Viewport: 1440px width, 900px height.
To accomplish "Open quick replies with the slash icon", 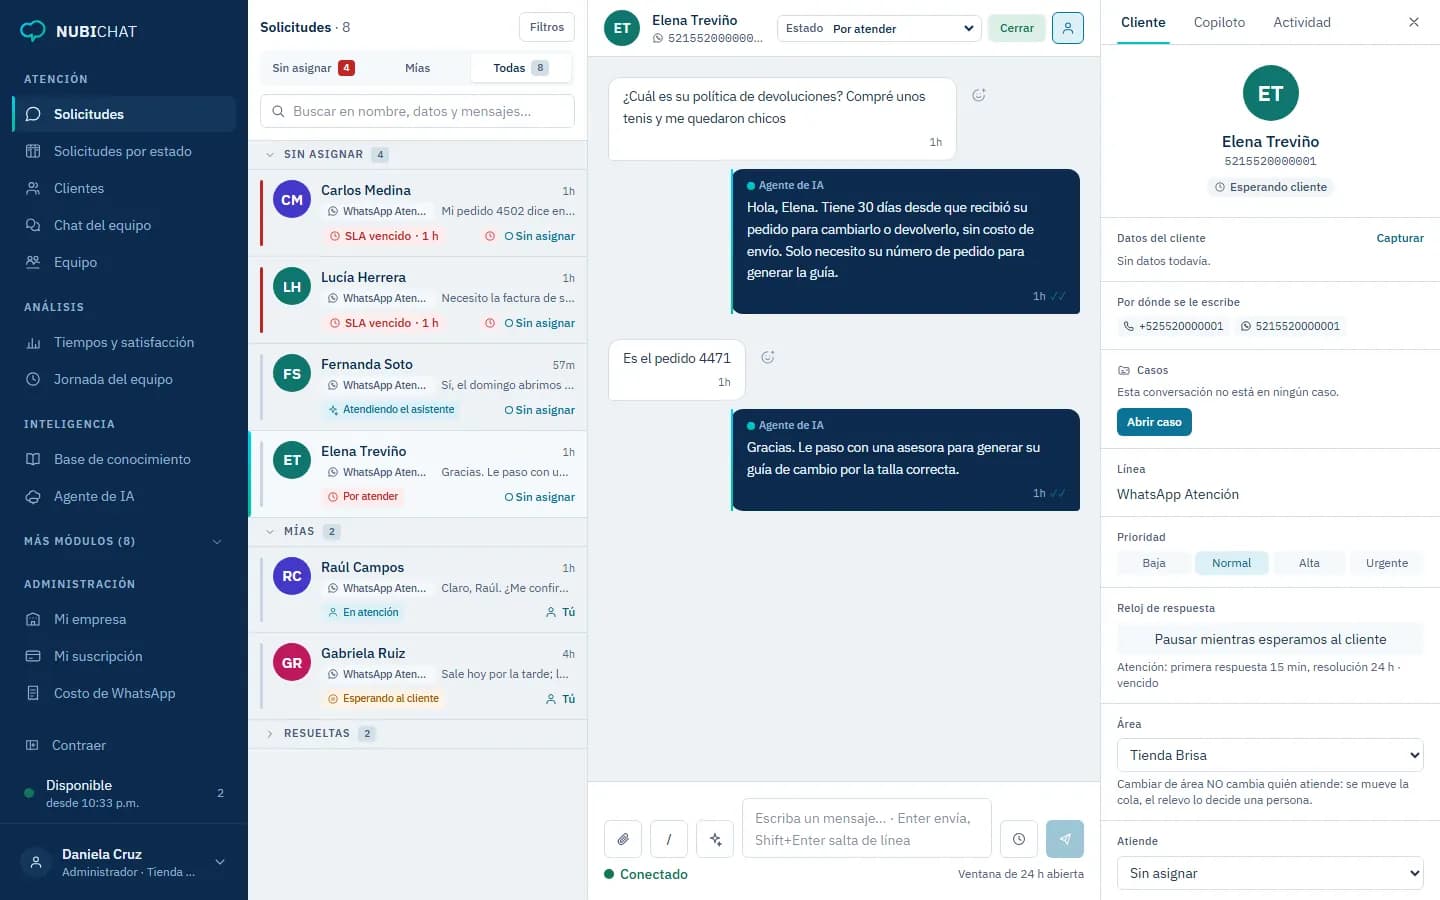I will (669, 839).
